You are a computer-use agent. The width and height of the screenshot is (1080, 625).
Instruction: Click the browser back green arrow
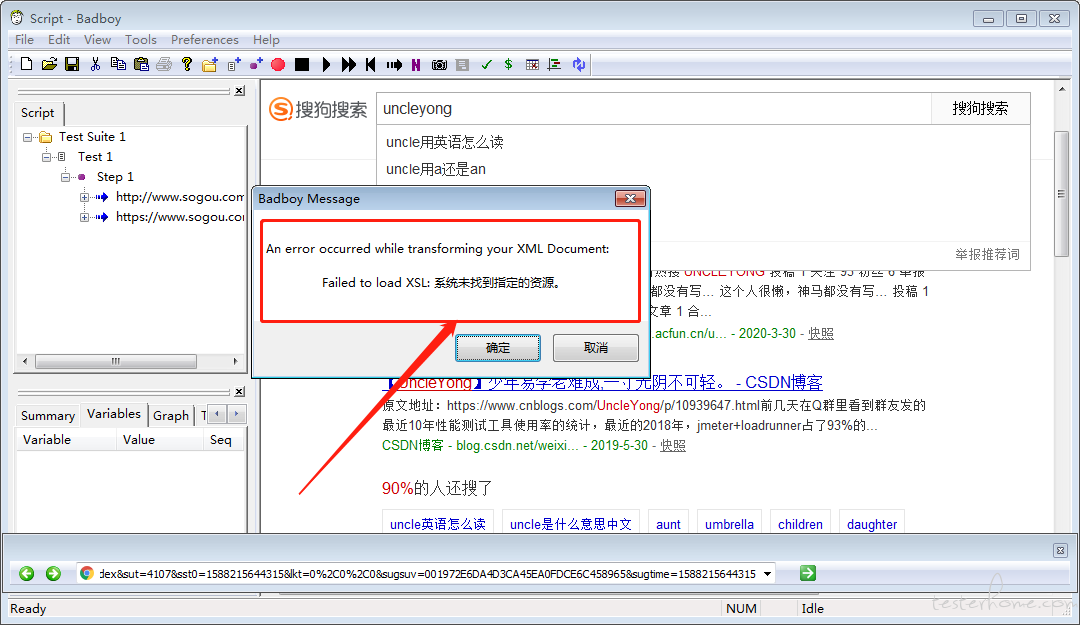pyautogui.click(x=27, y=573)
